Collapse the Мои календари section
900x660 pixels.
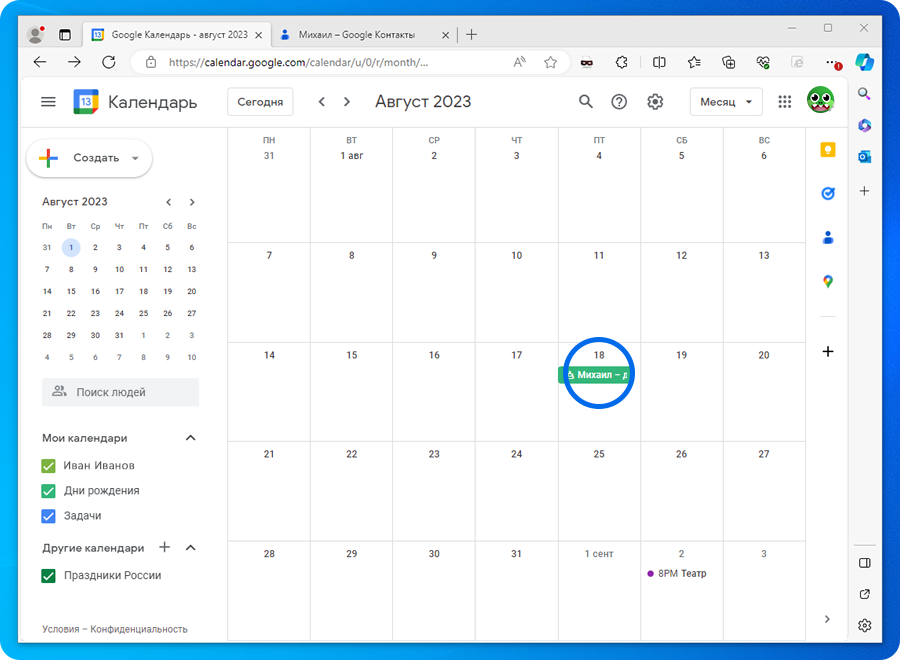(191, 438)
